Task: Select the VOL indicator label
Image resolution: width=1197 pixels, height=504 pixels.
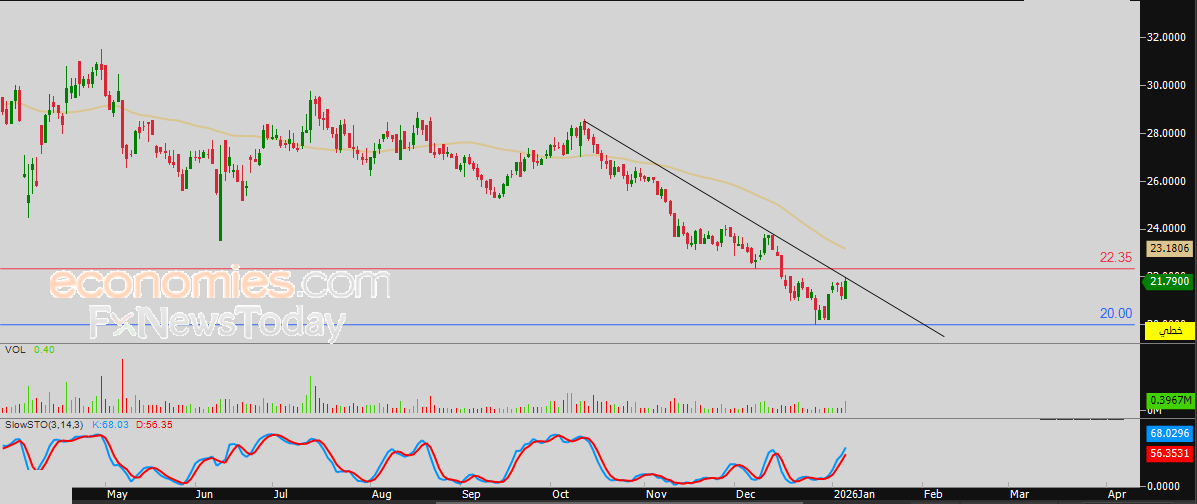Action: (15, 349)
